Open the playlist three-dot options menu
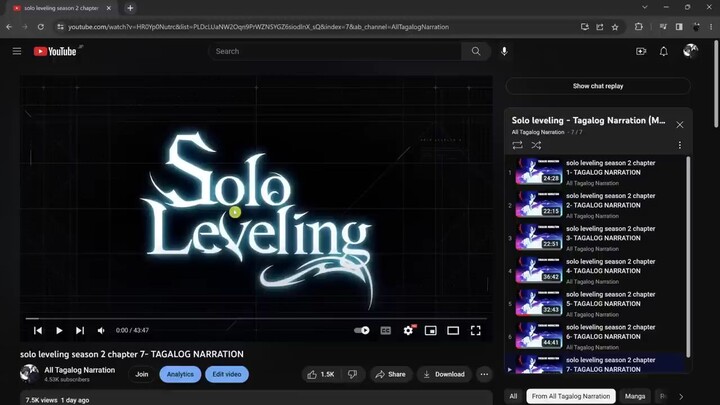The image size is (720, 405). [680, 145]
